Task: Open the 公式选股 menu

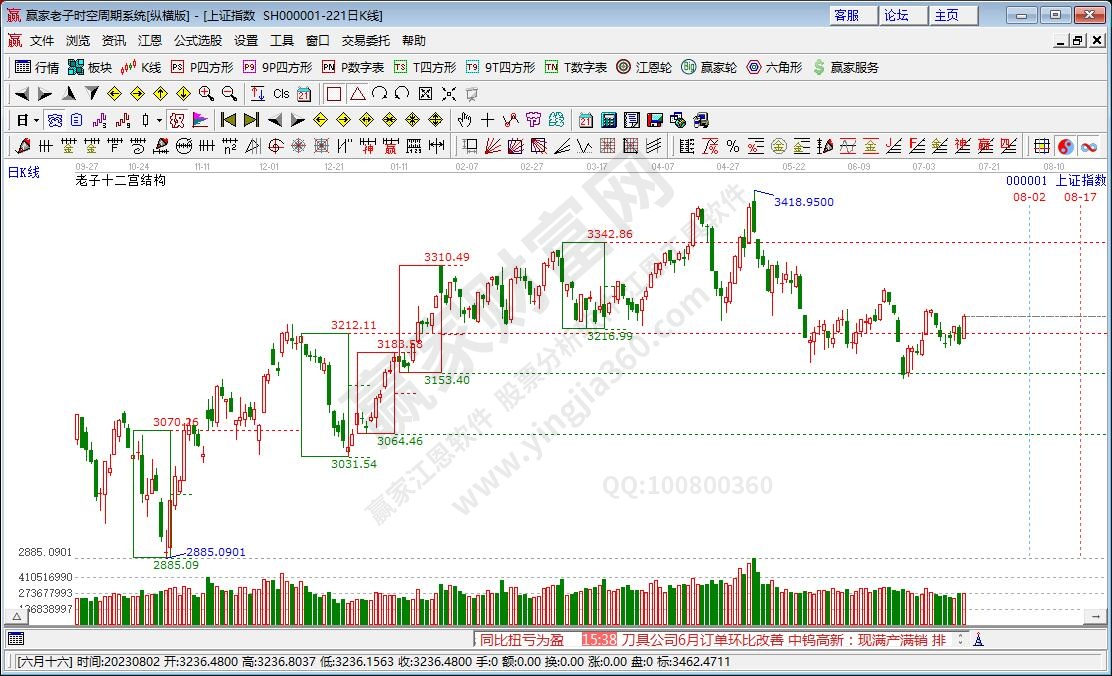Action: (x=198, y=41)
